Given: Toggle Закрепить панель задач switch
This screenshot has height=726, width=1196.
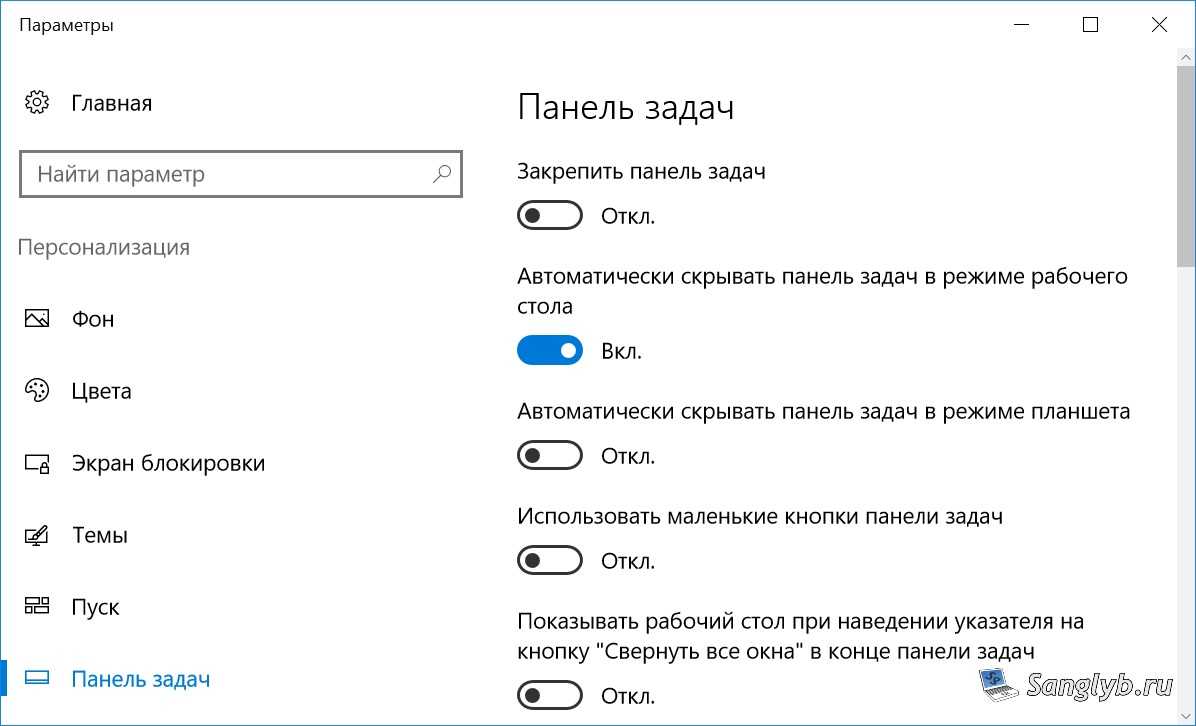Looking at the screenshot, I should pos(549,215).
